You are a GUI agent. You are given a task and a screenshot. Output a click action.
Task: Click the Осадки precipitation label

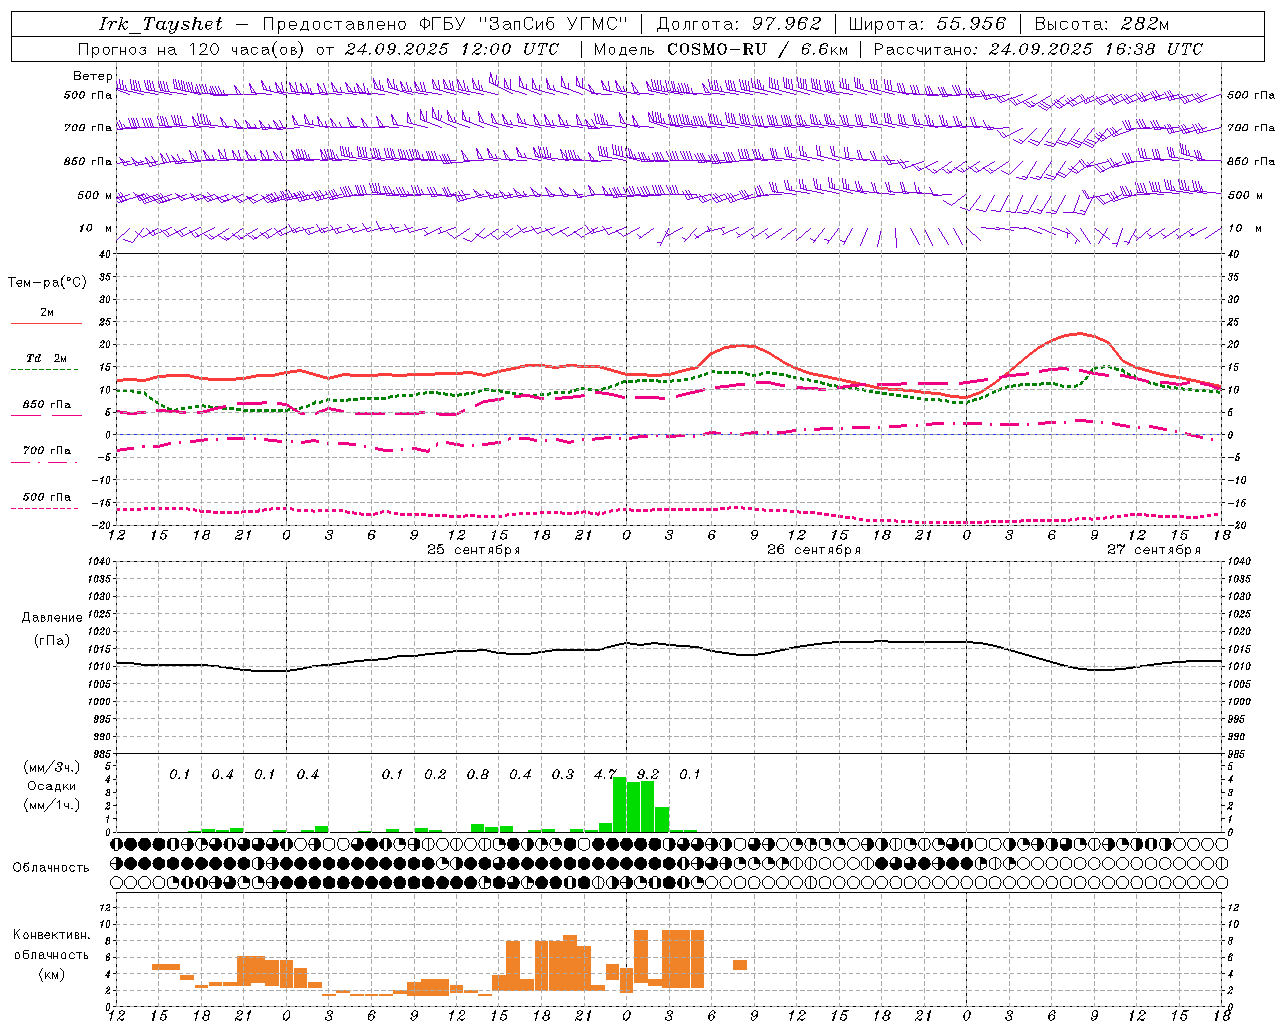52,786
